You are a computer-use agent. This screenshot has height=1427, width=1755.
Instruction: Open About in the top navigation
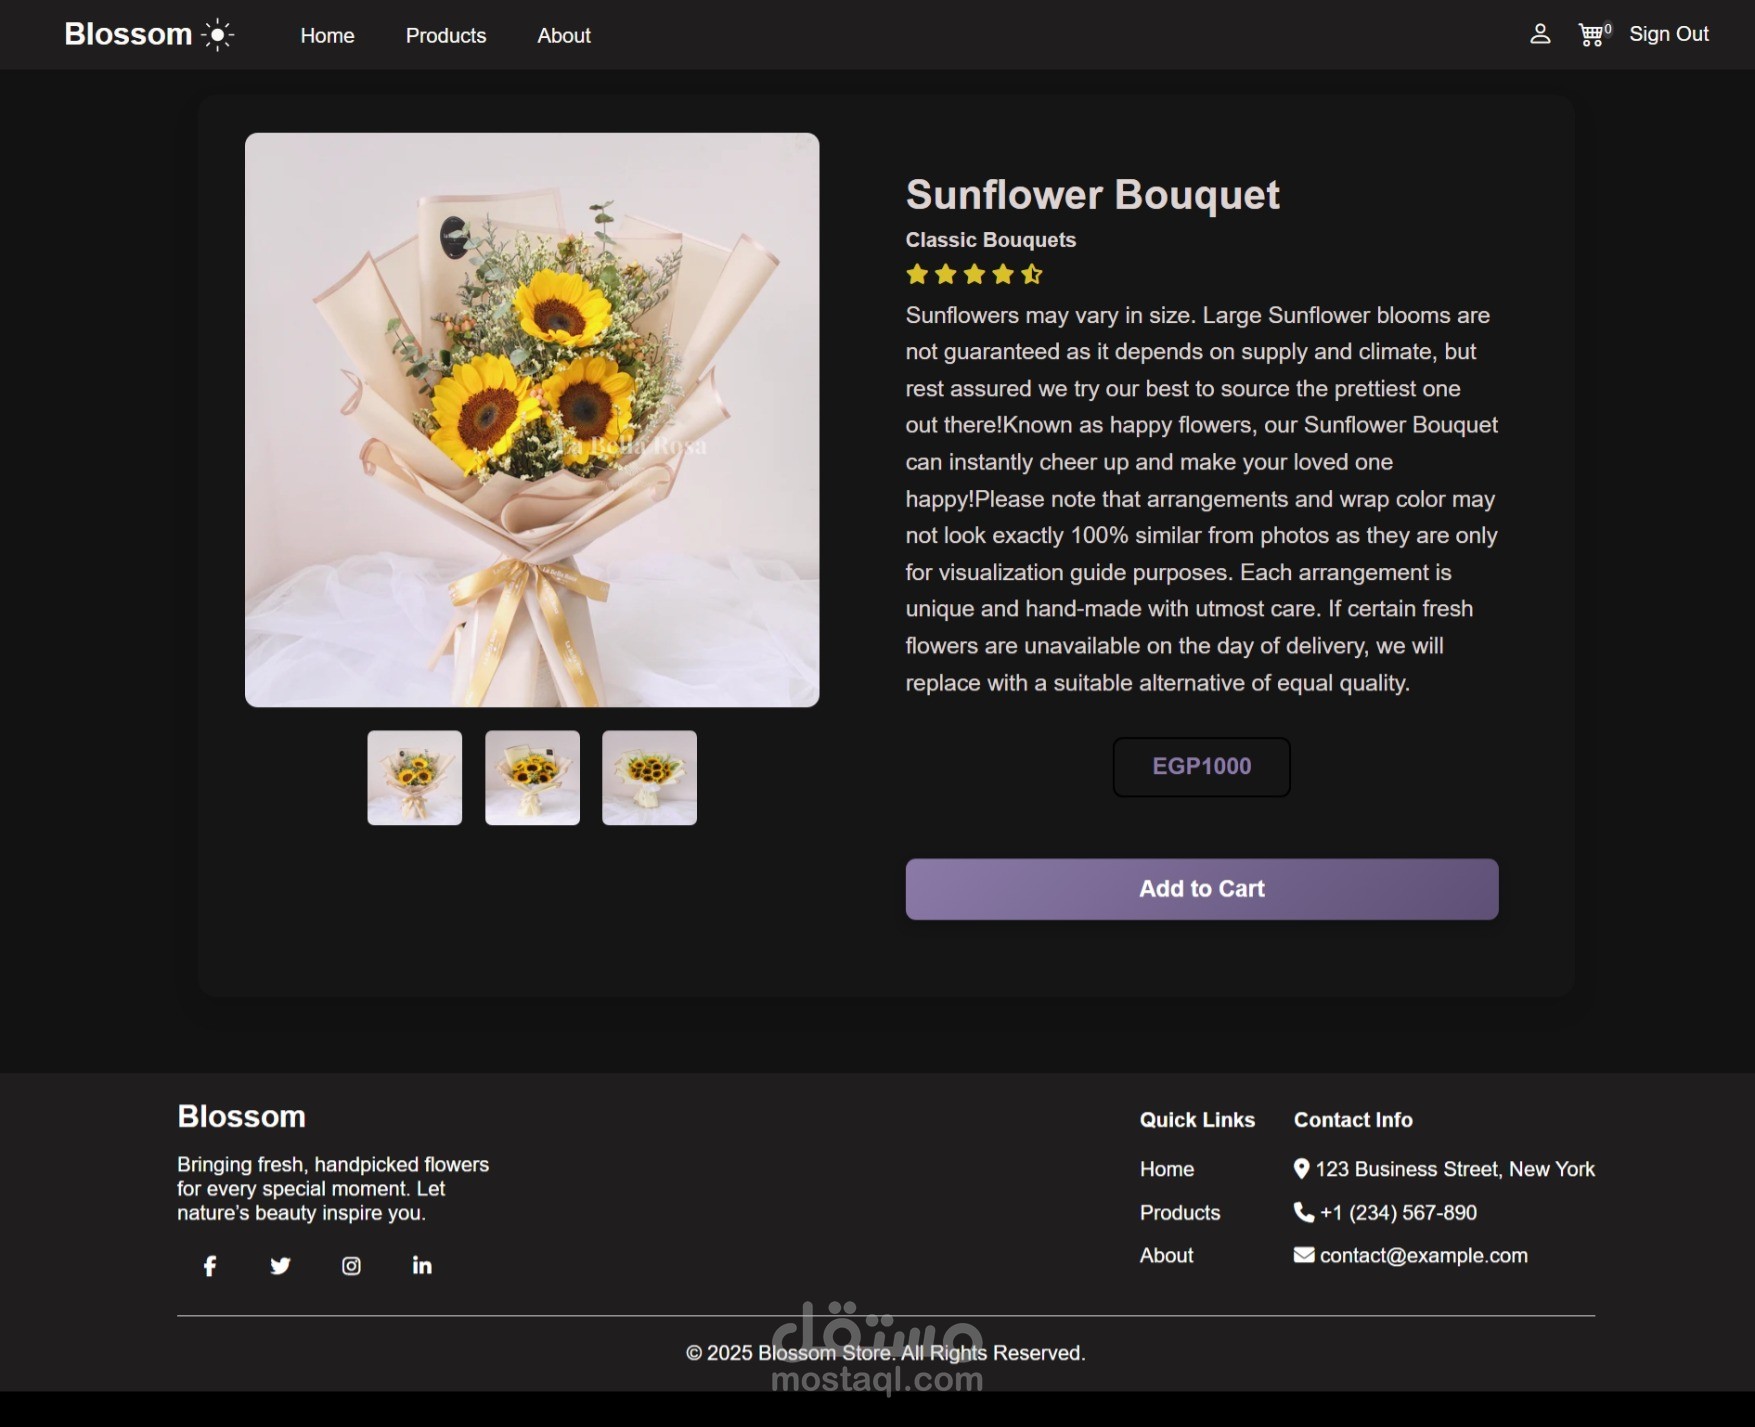[564, 35]
